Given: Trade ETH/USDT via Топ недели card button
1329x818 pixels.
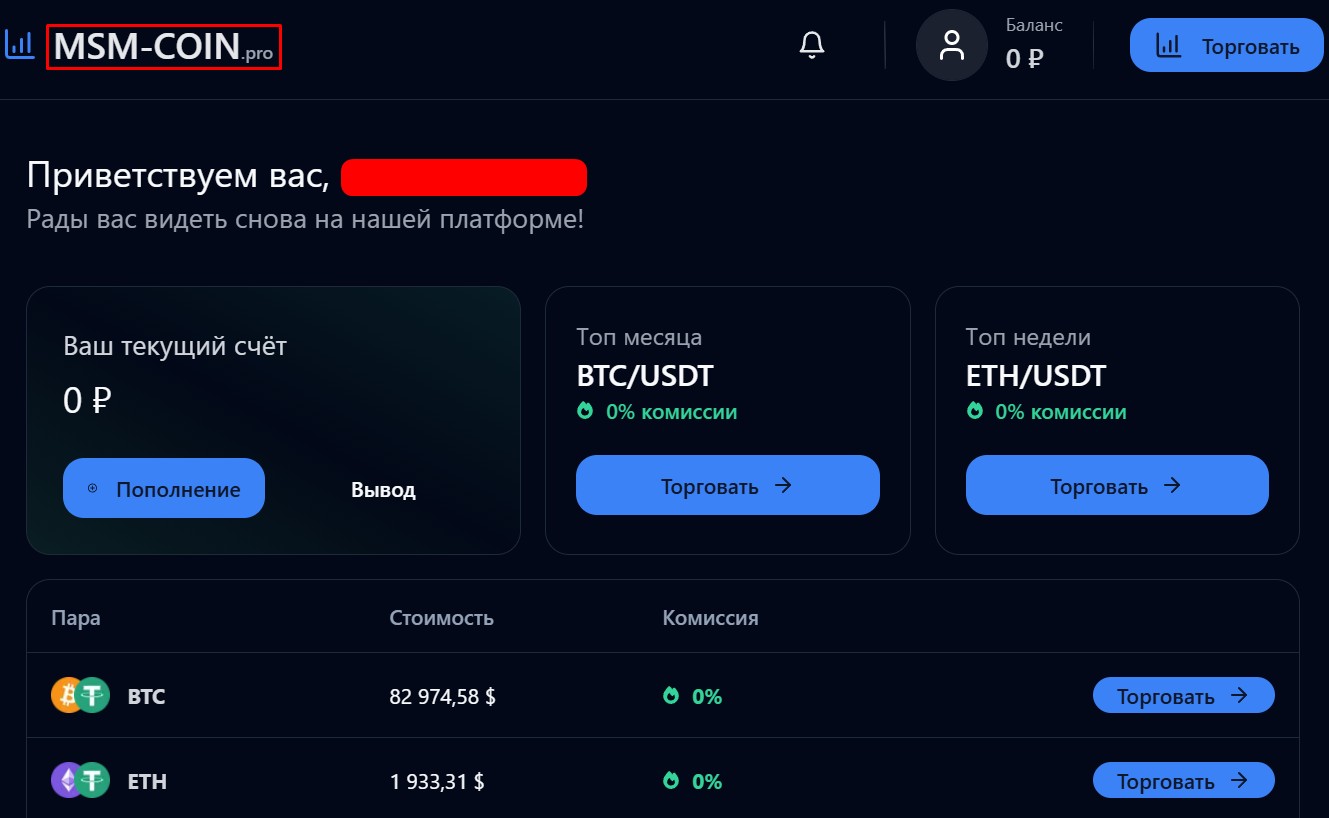Looking at the screenshot, I should (x=1116, y=486).
